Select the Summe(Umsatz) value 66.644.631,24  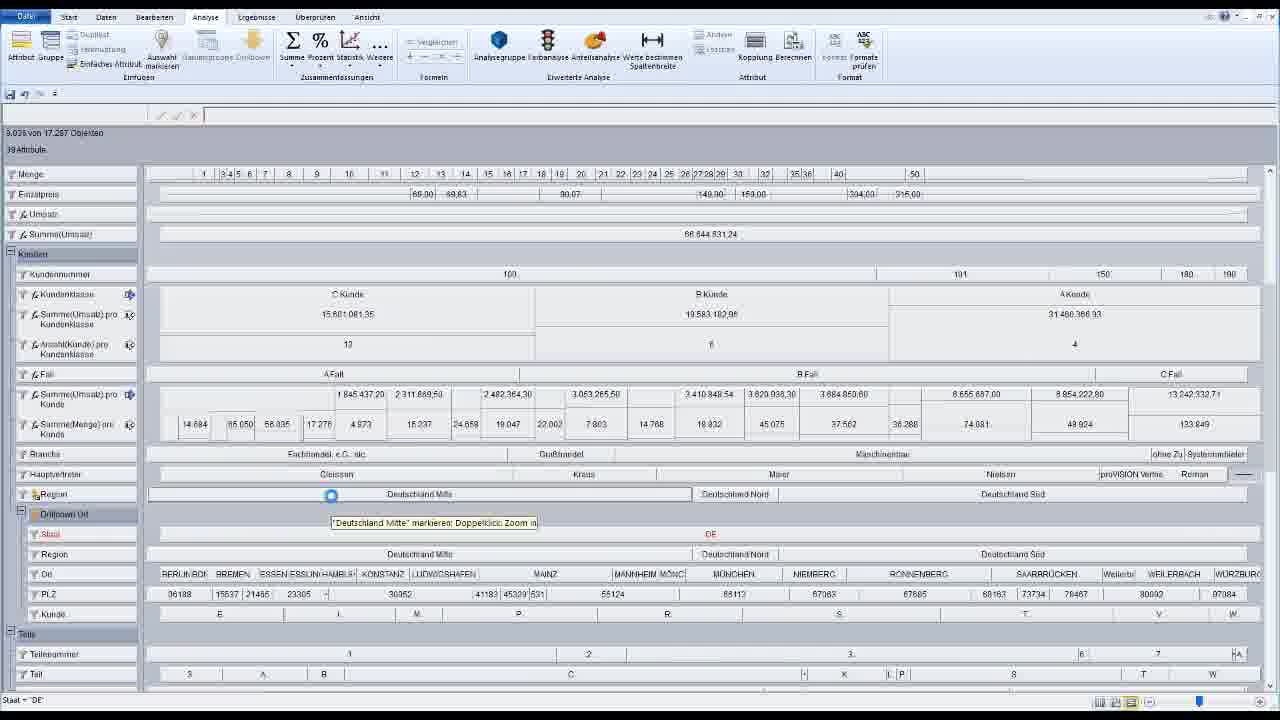pyautogui.click(x=710, y=234)
